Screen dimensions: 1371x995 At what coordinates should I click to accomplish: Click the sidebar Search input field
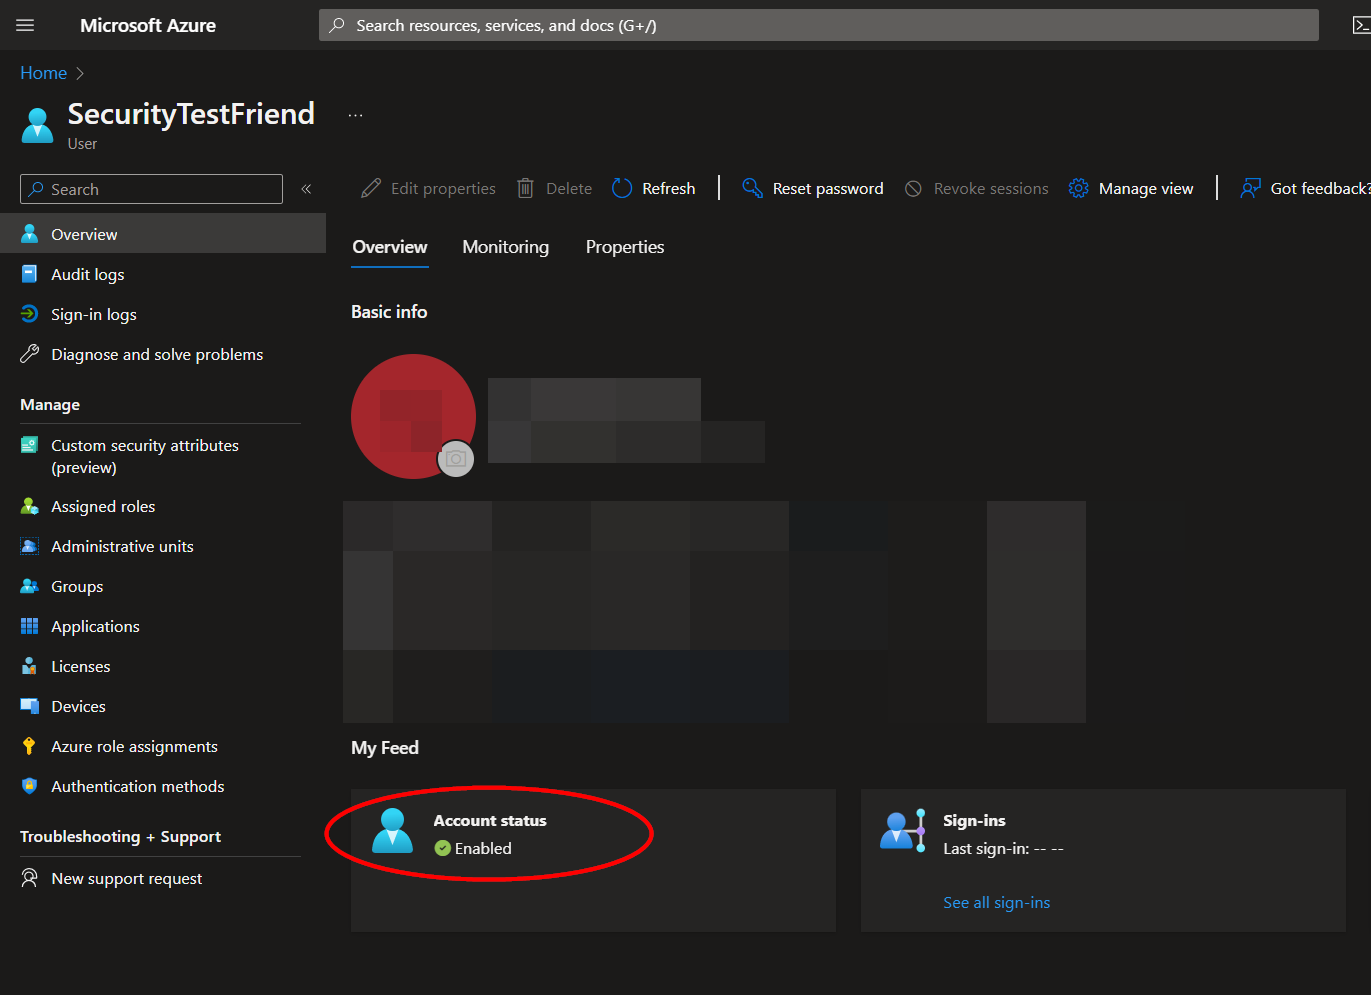coord(151,189)
